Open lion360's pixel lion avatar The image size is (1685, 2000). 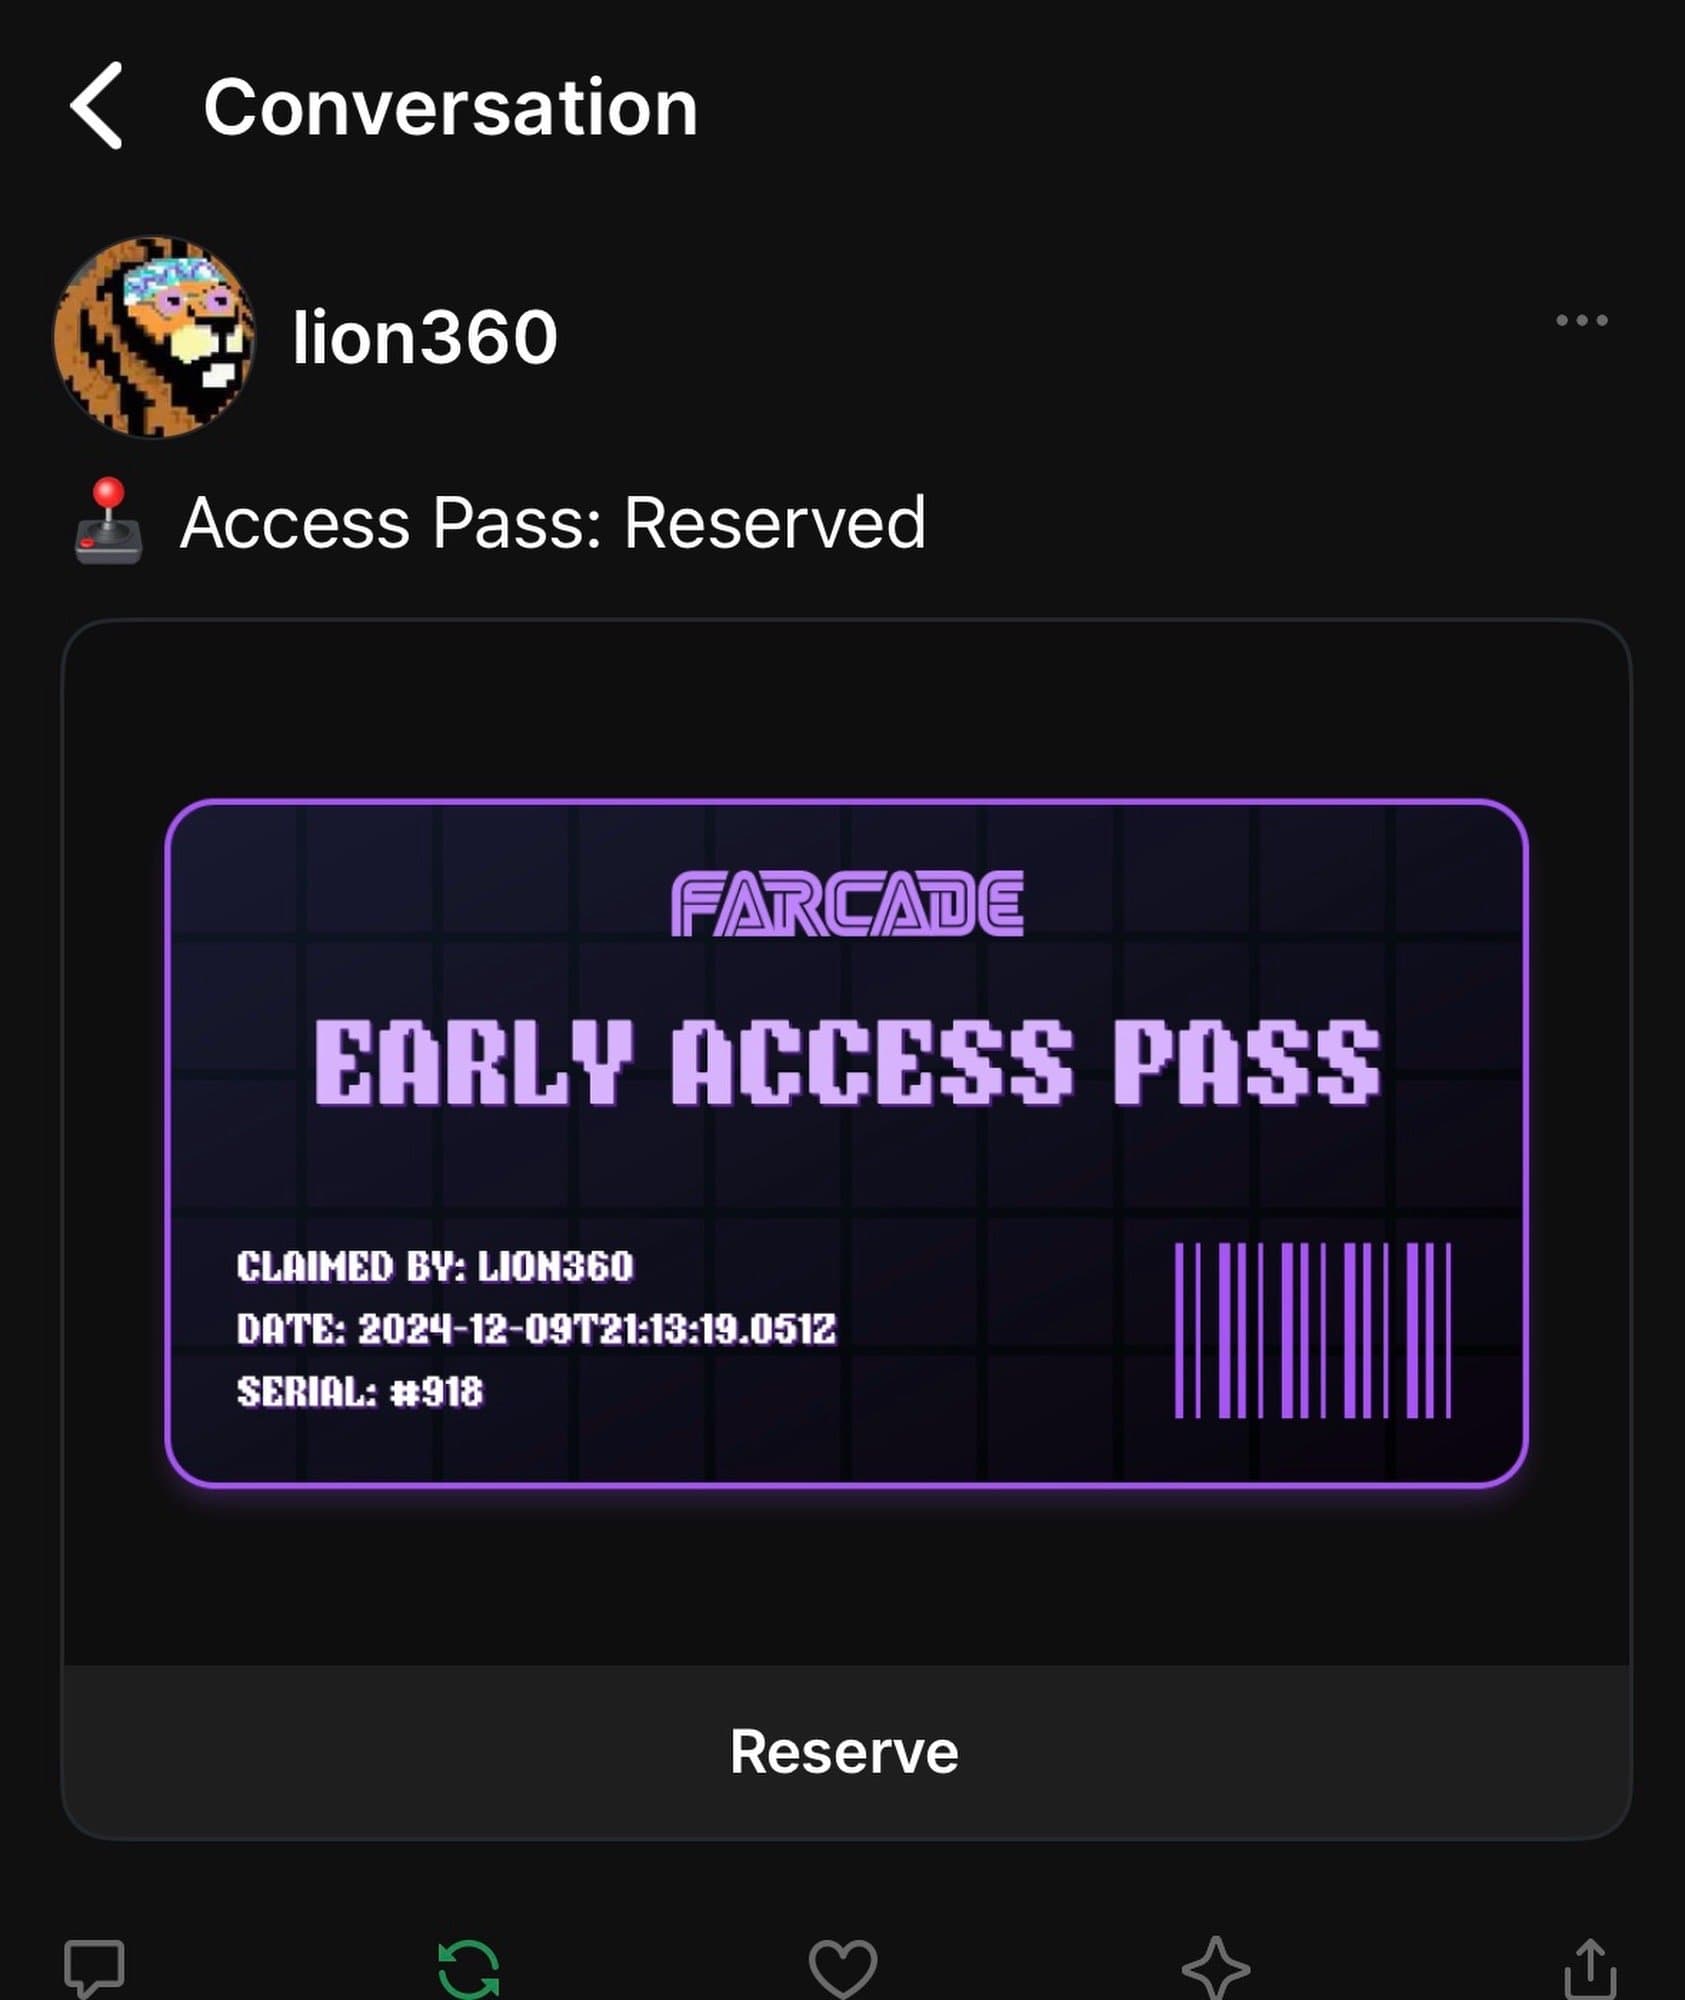point(154,337)
